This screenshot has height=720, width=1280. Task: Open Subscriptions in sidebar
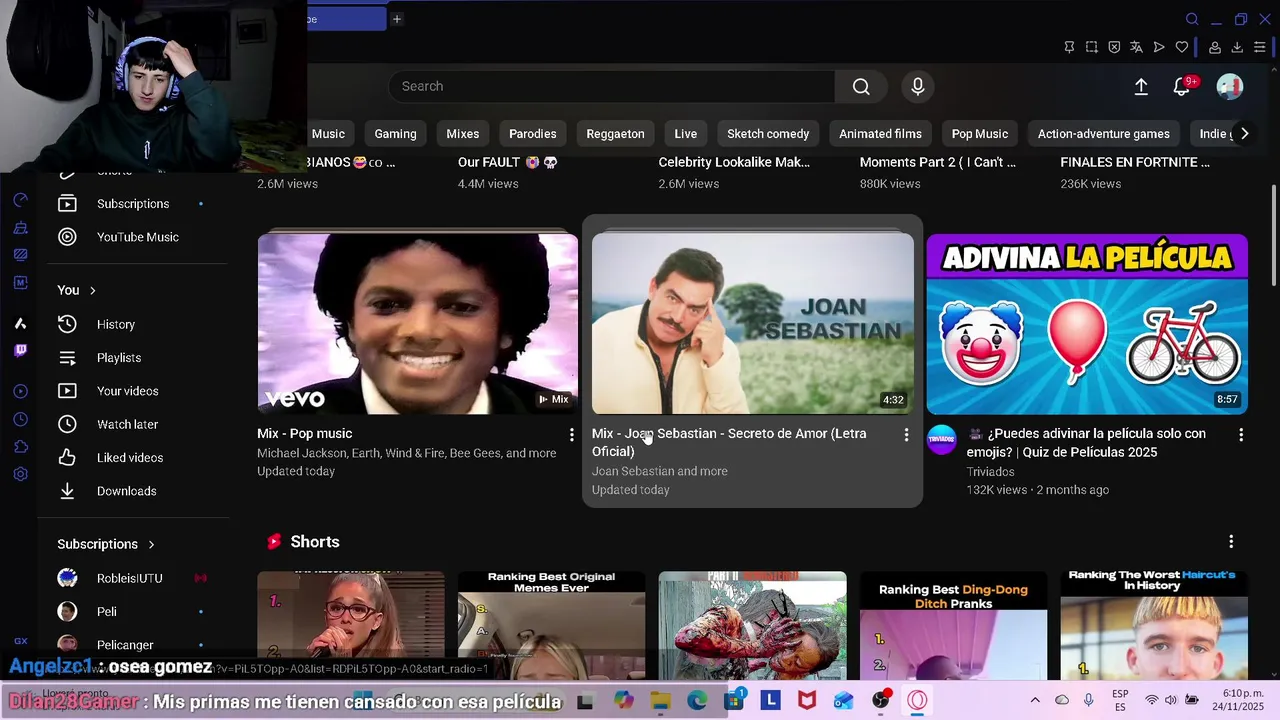coord(133,204)
